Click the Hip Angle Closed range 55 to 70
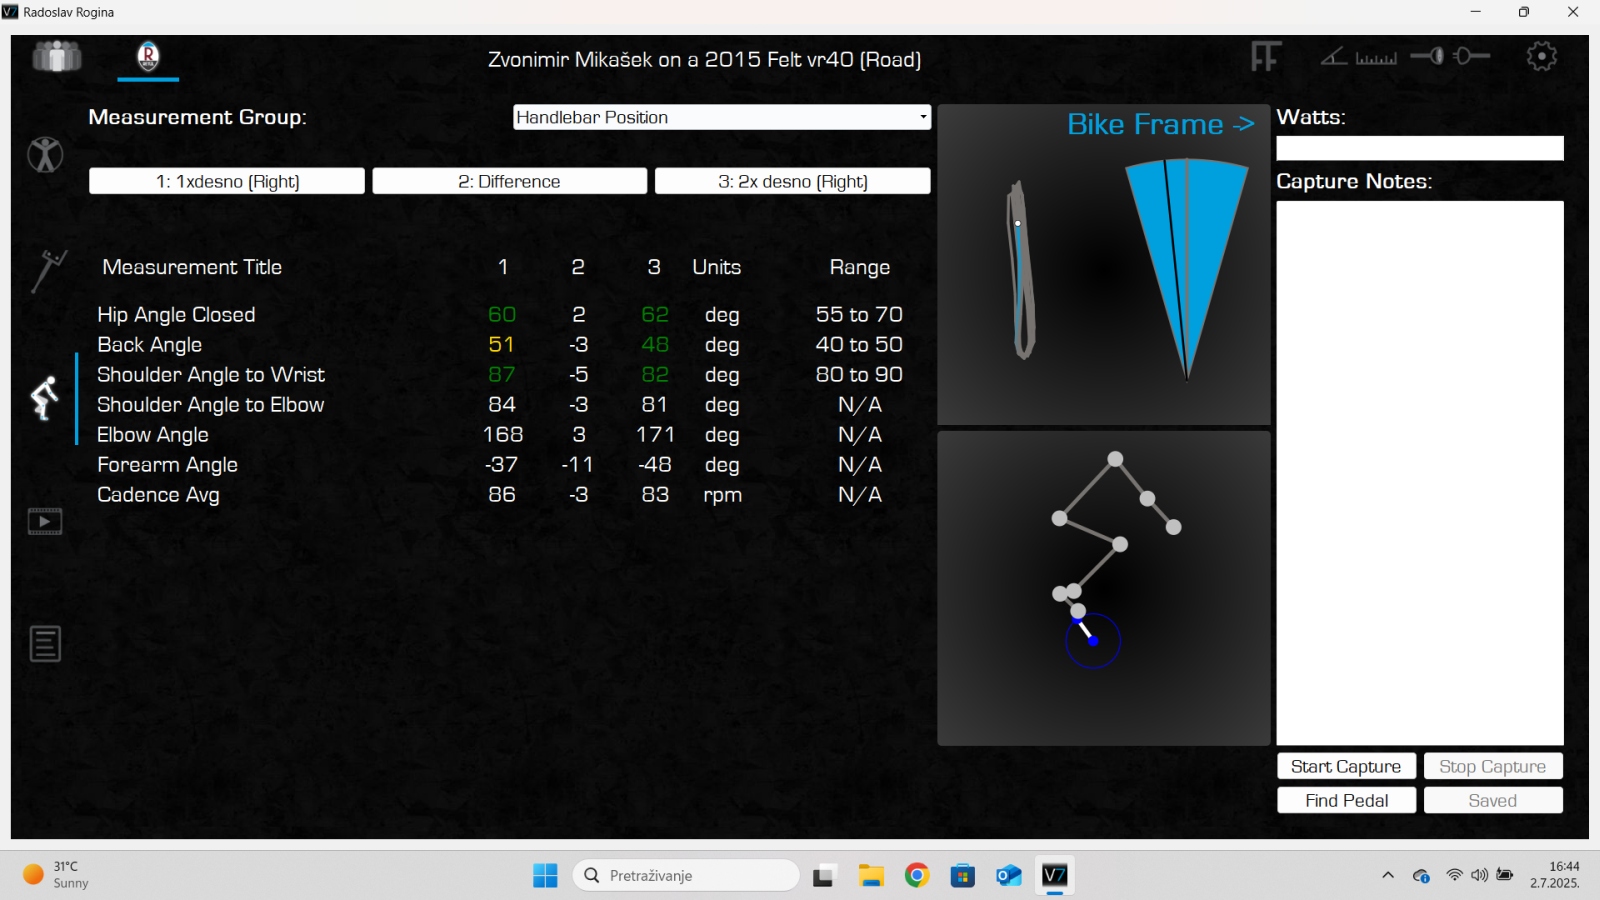Screen dimensions: 1600x900 coord(859,315)
